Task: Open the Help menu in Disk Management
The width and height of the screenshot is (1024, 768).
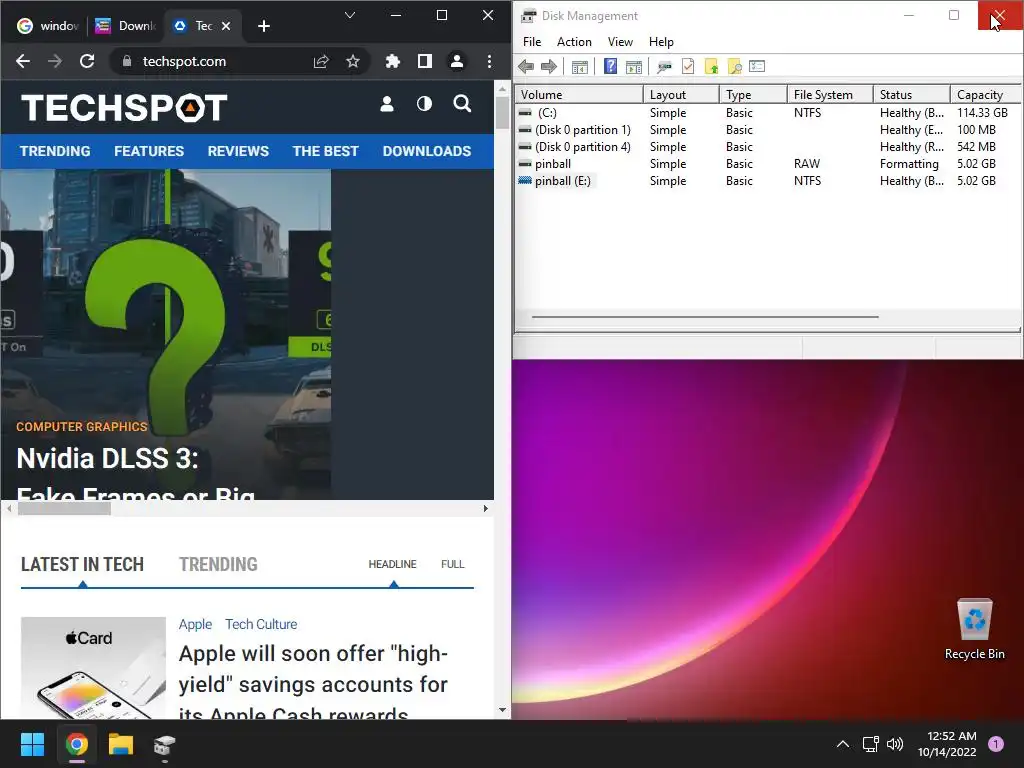Action: [x=661, y=42]
